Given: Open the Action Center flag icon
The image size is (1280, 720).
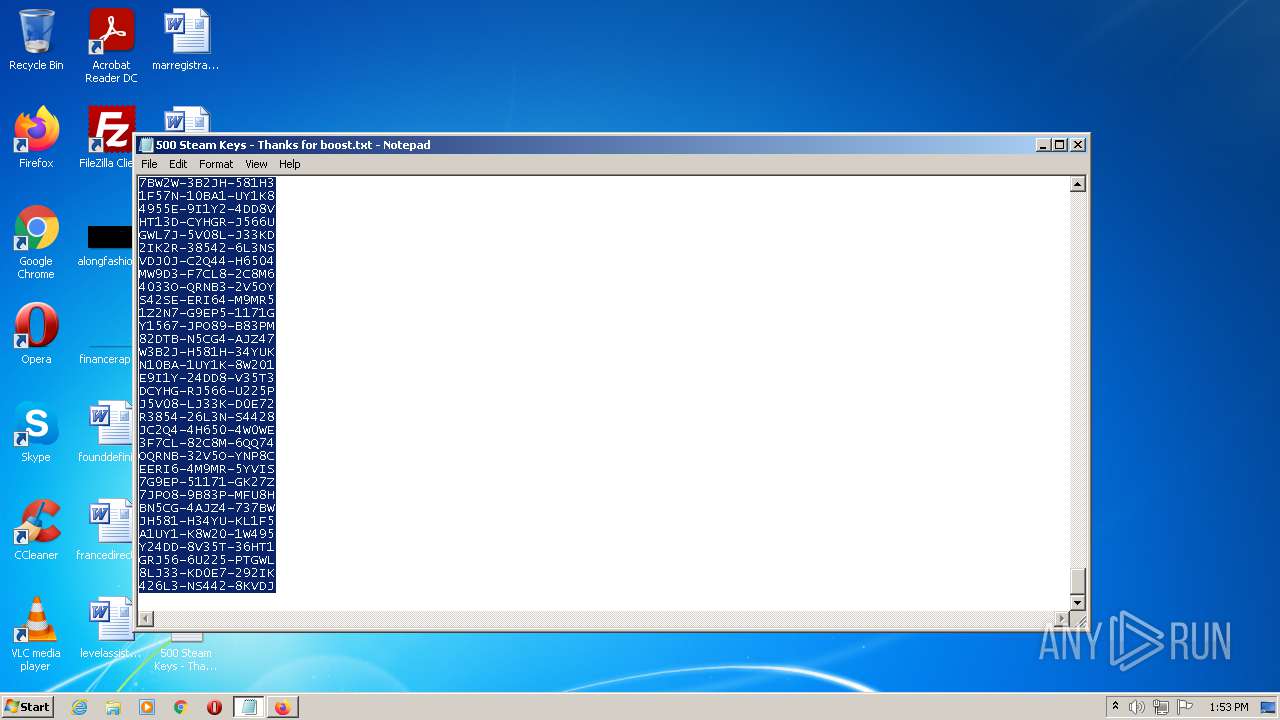Looking at the screenshot, I should (x=1185, y=707).
